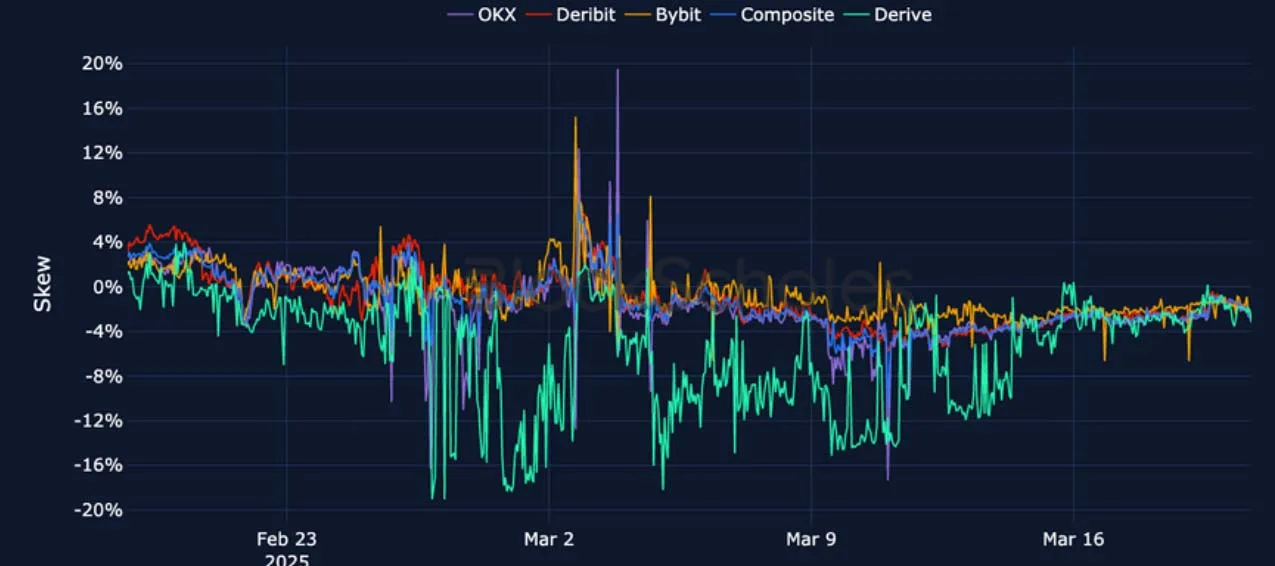Click the -4% y-axis label
This screenshot has height=566, width=1275.
coord(103,332)
